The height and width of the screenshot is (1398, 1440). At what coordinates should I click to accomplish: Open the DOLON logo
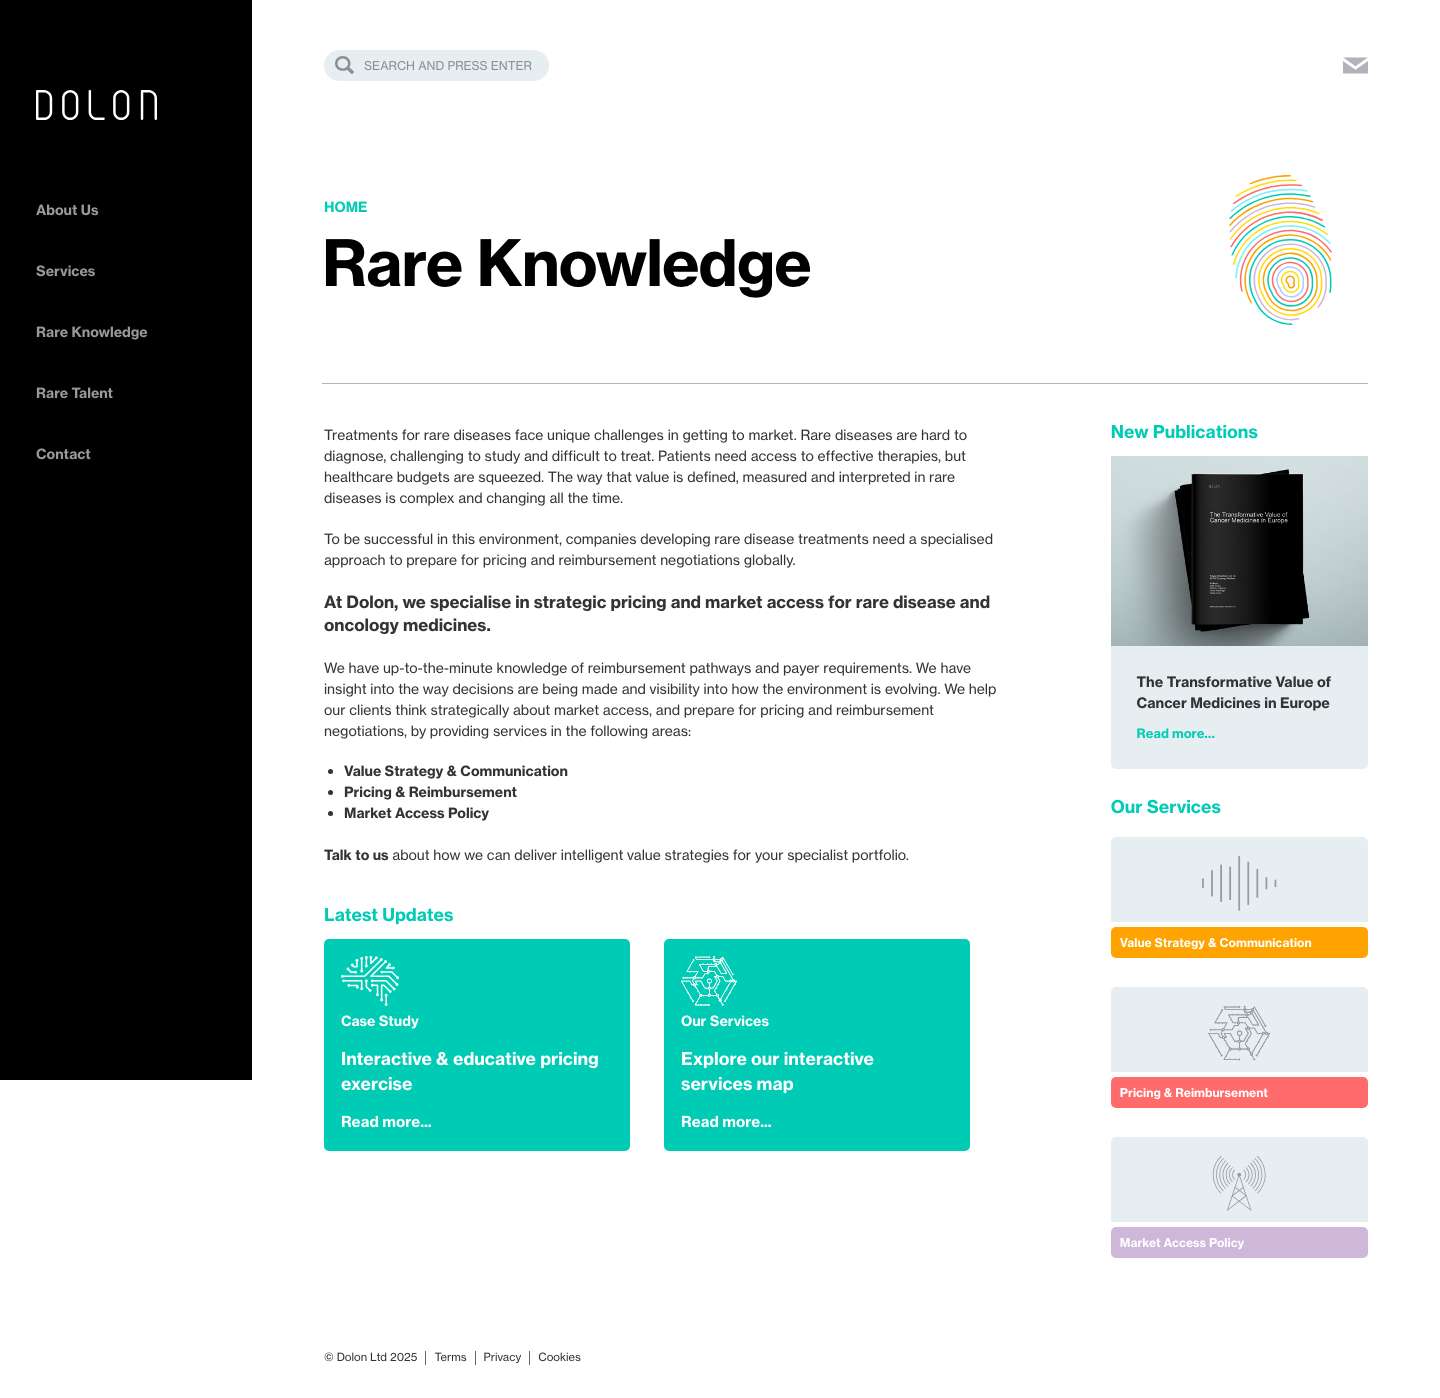pyautogui.click(x=96, y=105)
